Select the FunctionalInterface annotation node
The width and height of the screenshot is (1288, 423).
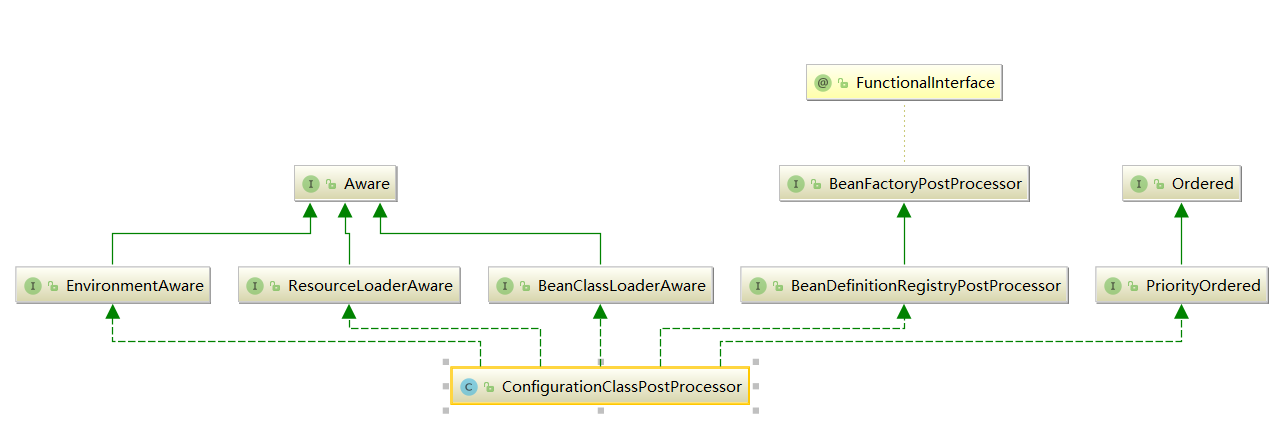(904, 83)
